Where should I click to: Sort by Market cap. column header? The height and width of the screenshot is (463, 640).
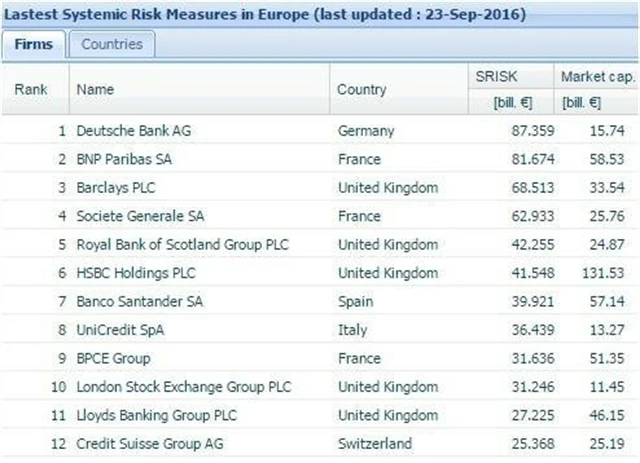[595, 76]
